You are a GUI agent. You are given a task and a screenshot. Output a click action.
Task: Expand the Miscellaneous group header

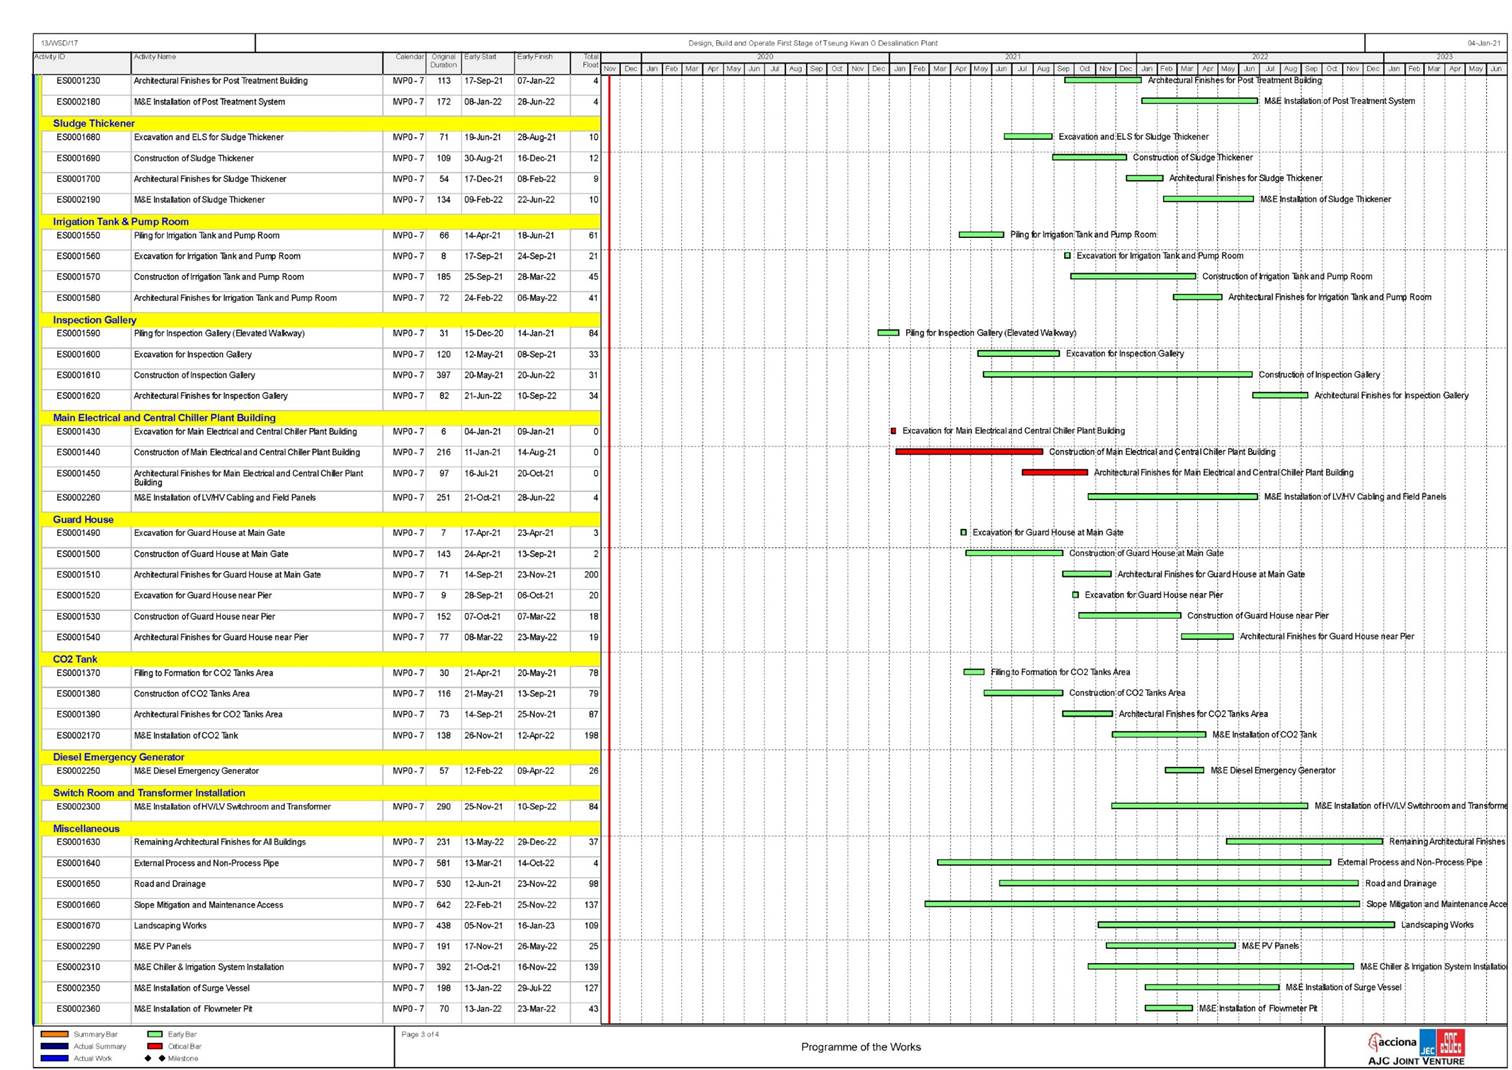coord(86,829)
